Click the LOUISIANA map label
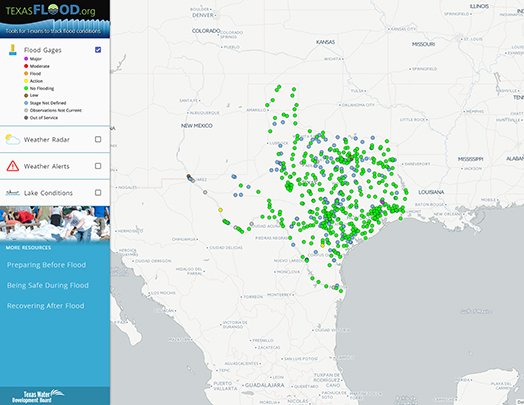The image size is (524, 405). pos(431,192)
